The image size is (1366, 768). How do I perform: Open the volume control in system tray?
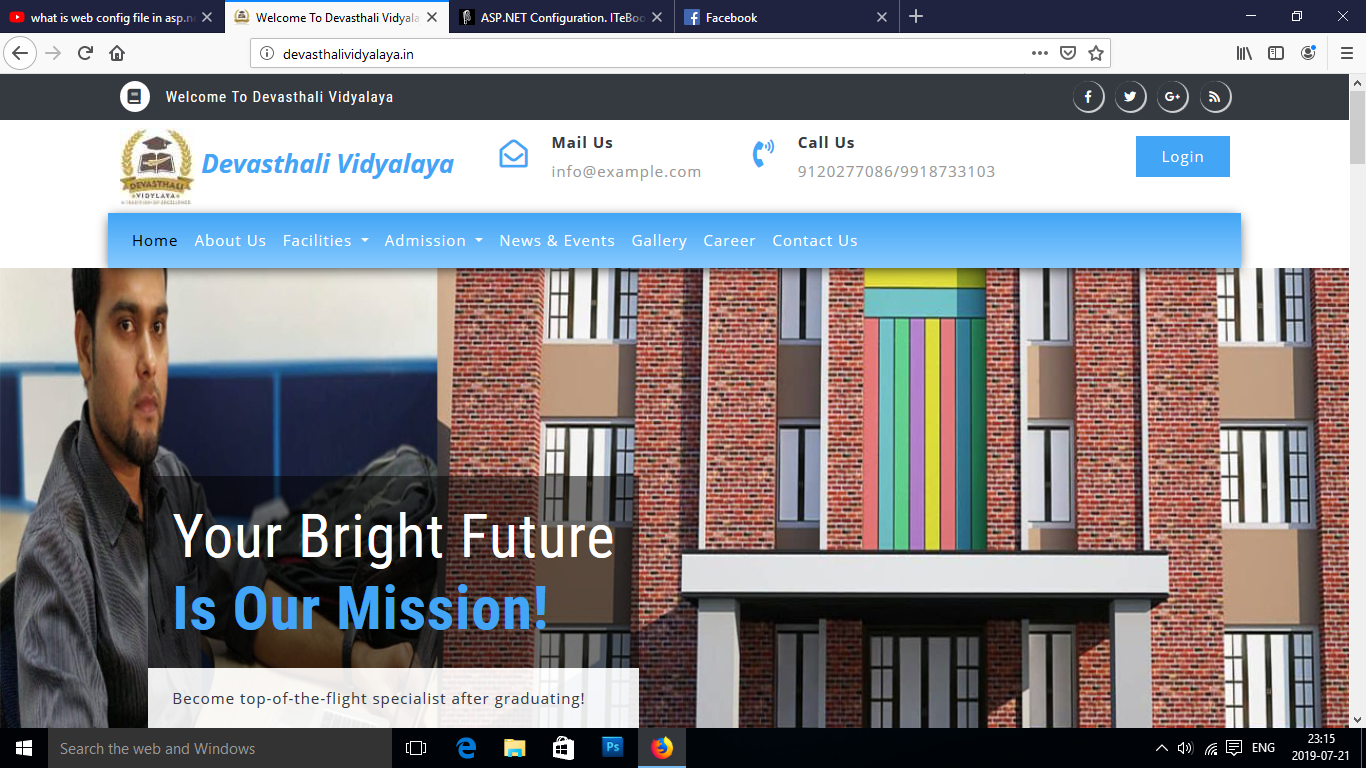[1186, 748]
